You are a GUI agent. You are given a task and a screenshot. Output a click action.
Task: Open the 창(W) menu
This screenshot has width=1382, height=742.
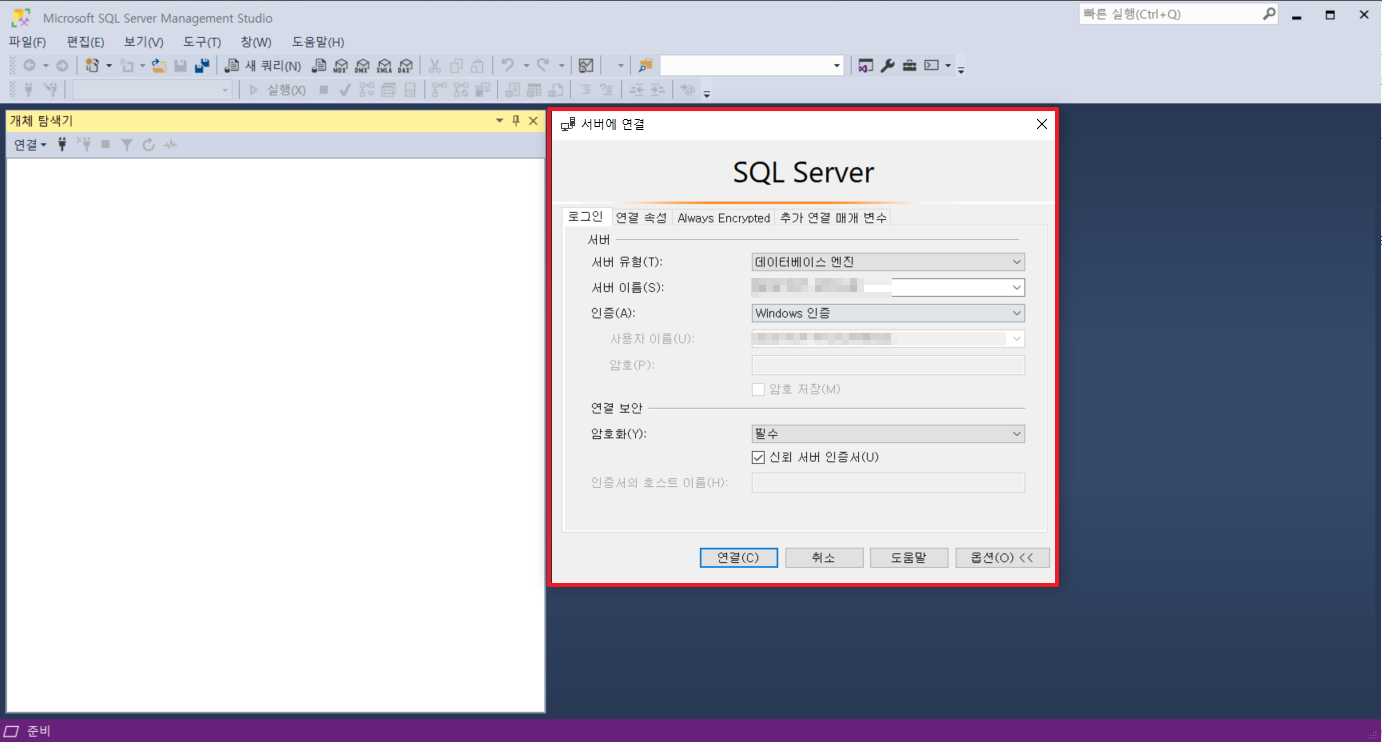point(255,42)
